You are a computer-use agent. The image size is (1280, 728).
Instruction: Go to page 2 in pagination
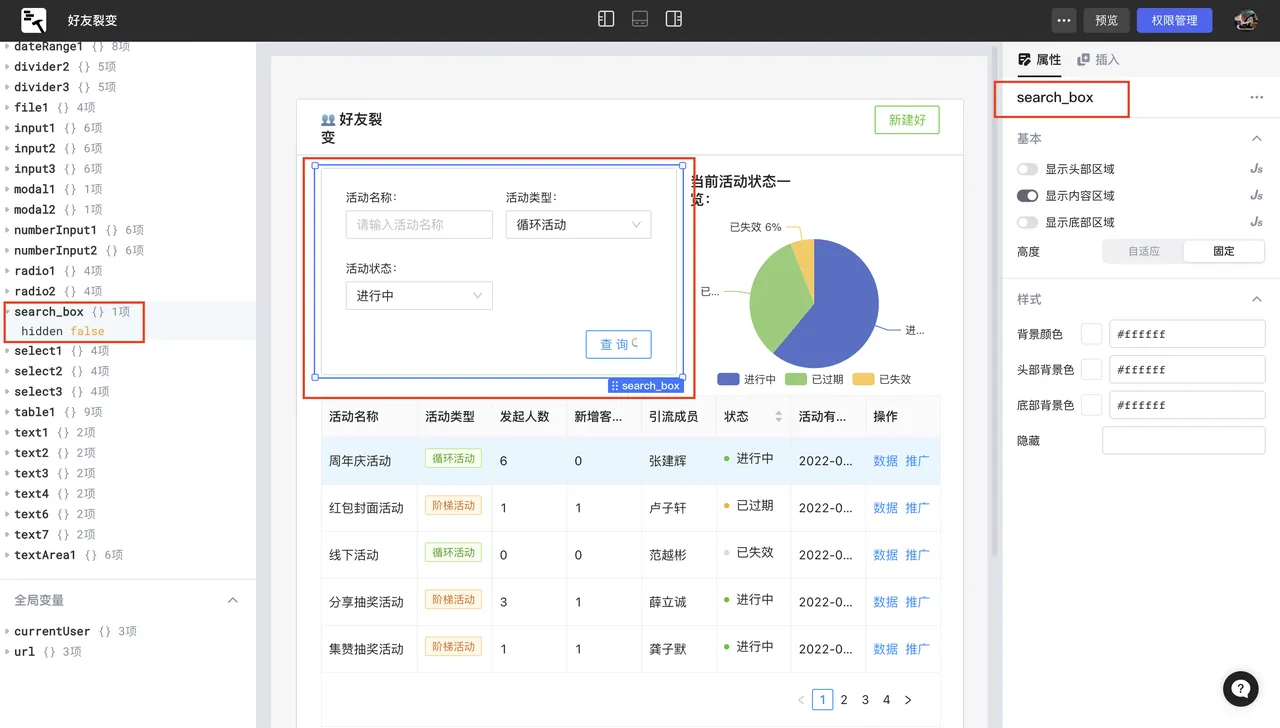[844, 700]
